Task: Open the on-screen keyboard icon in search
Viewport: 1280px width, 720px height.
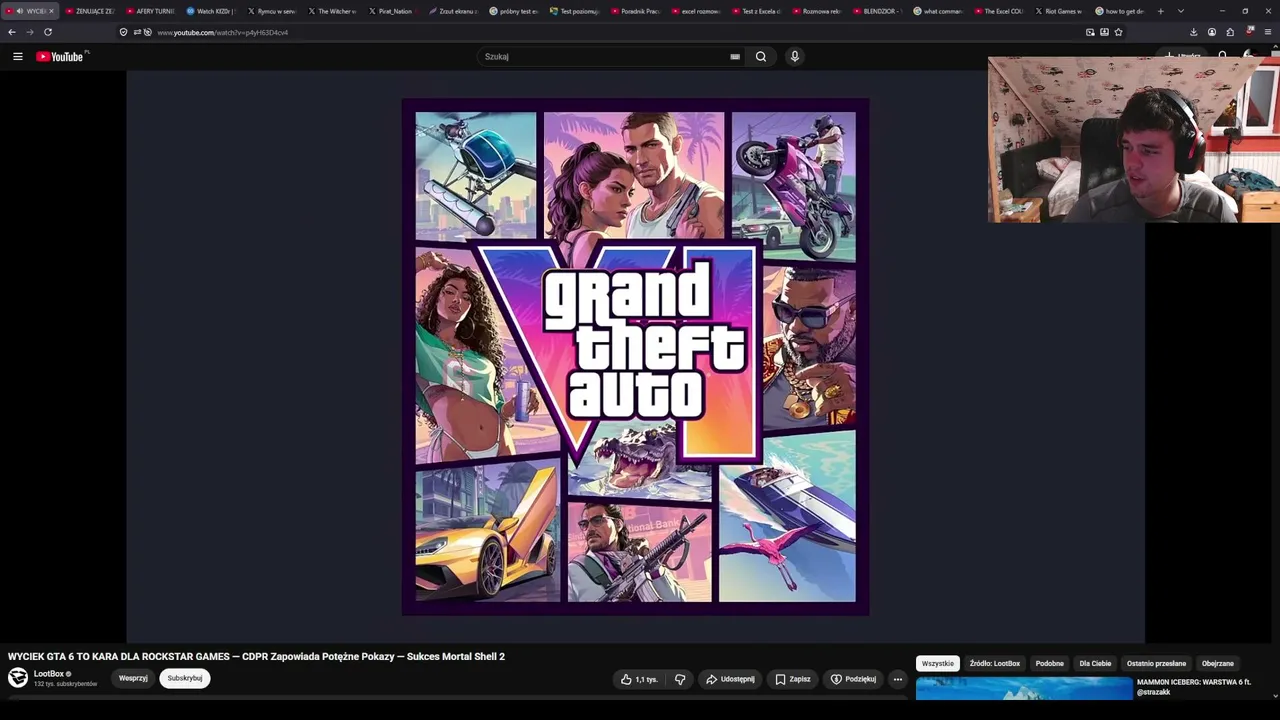Action: tap(735, 57)
